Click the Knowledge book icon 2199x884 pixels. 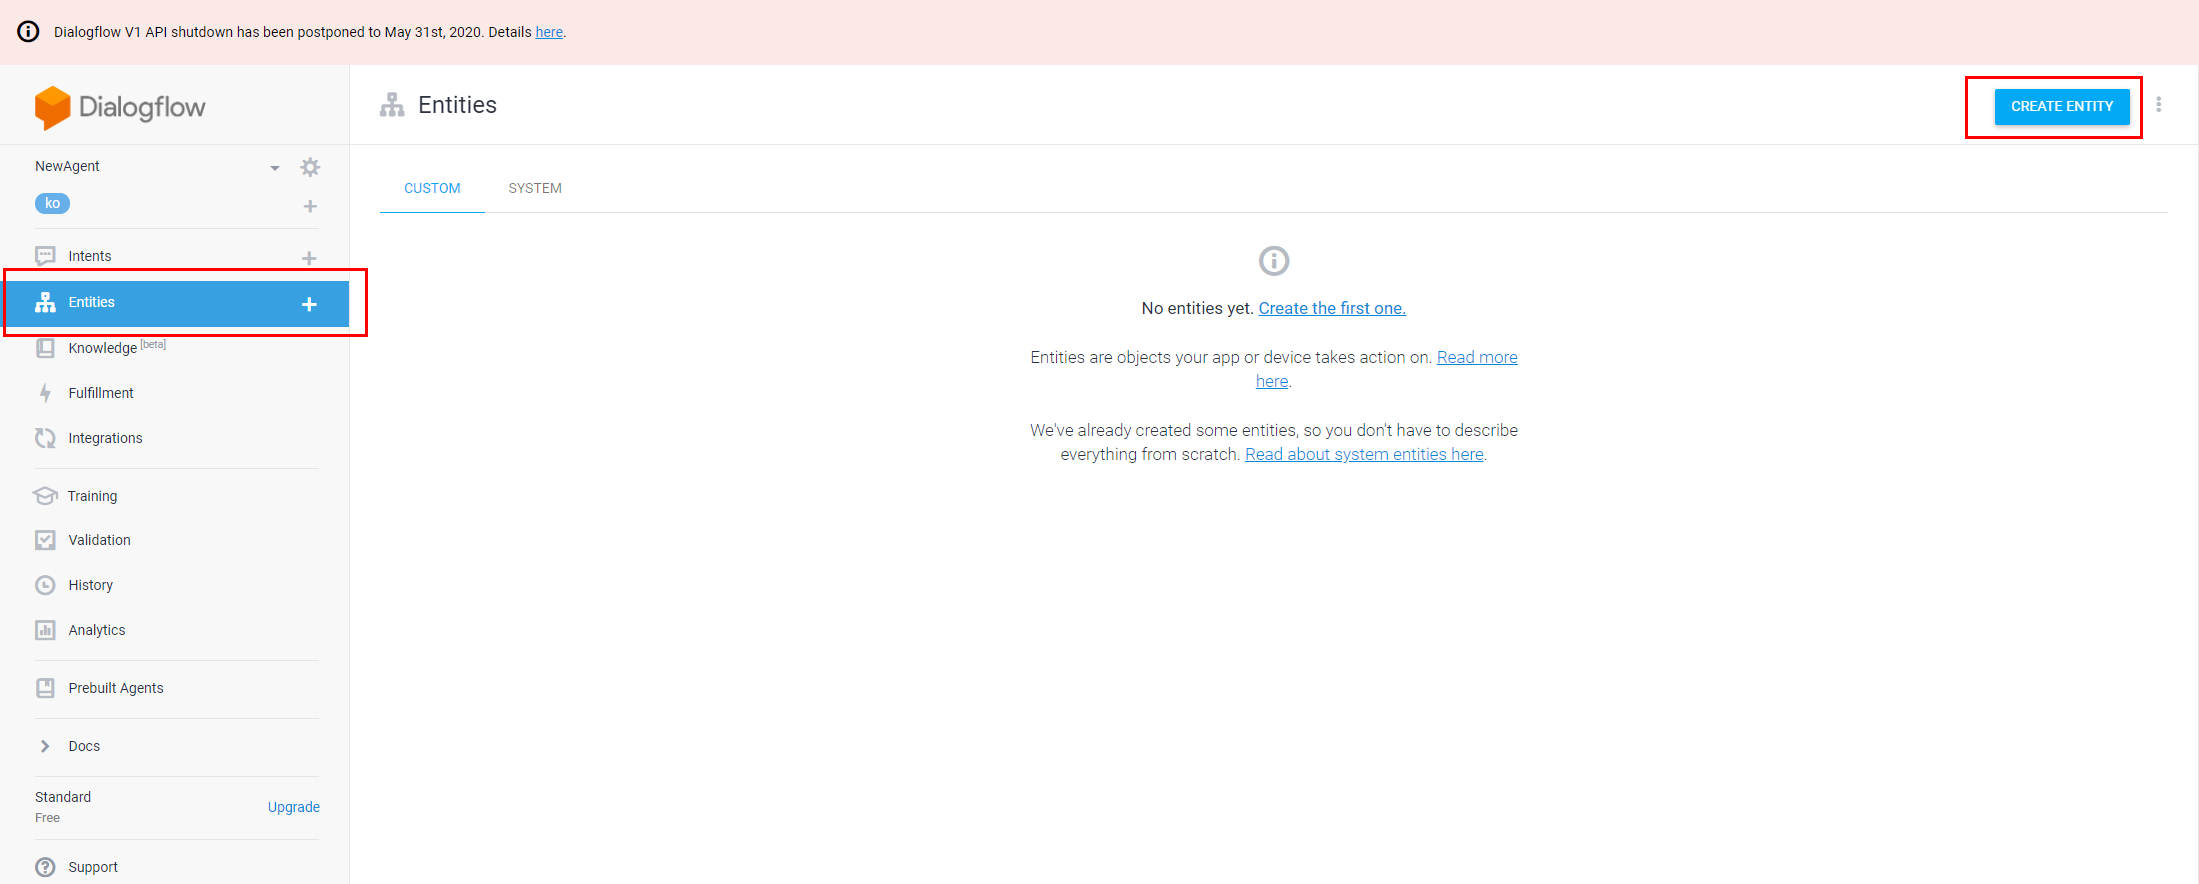tap(45, 348)
